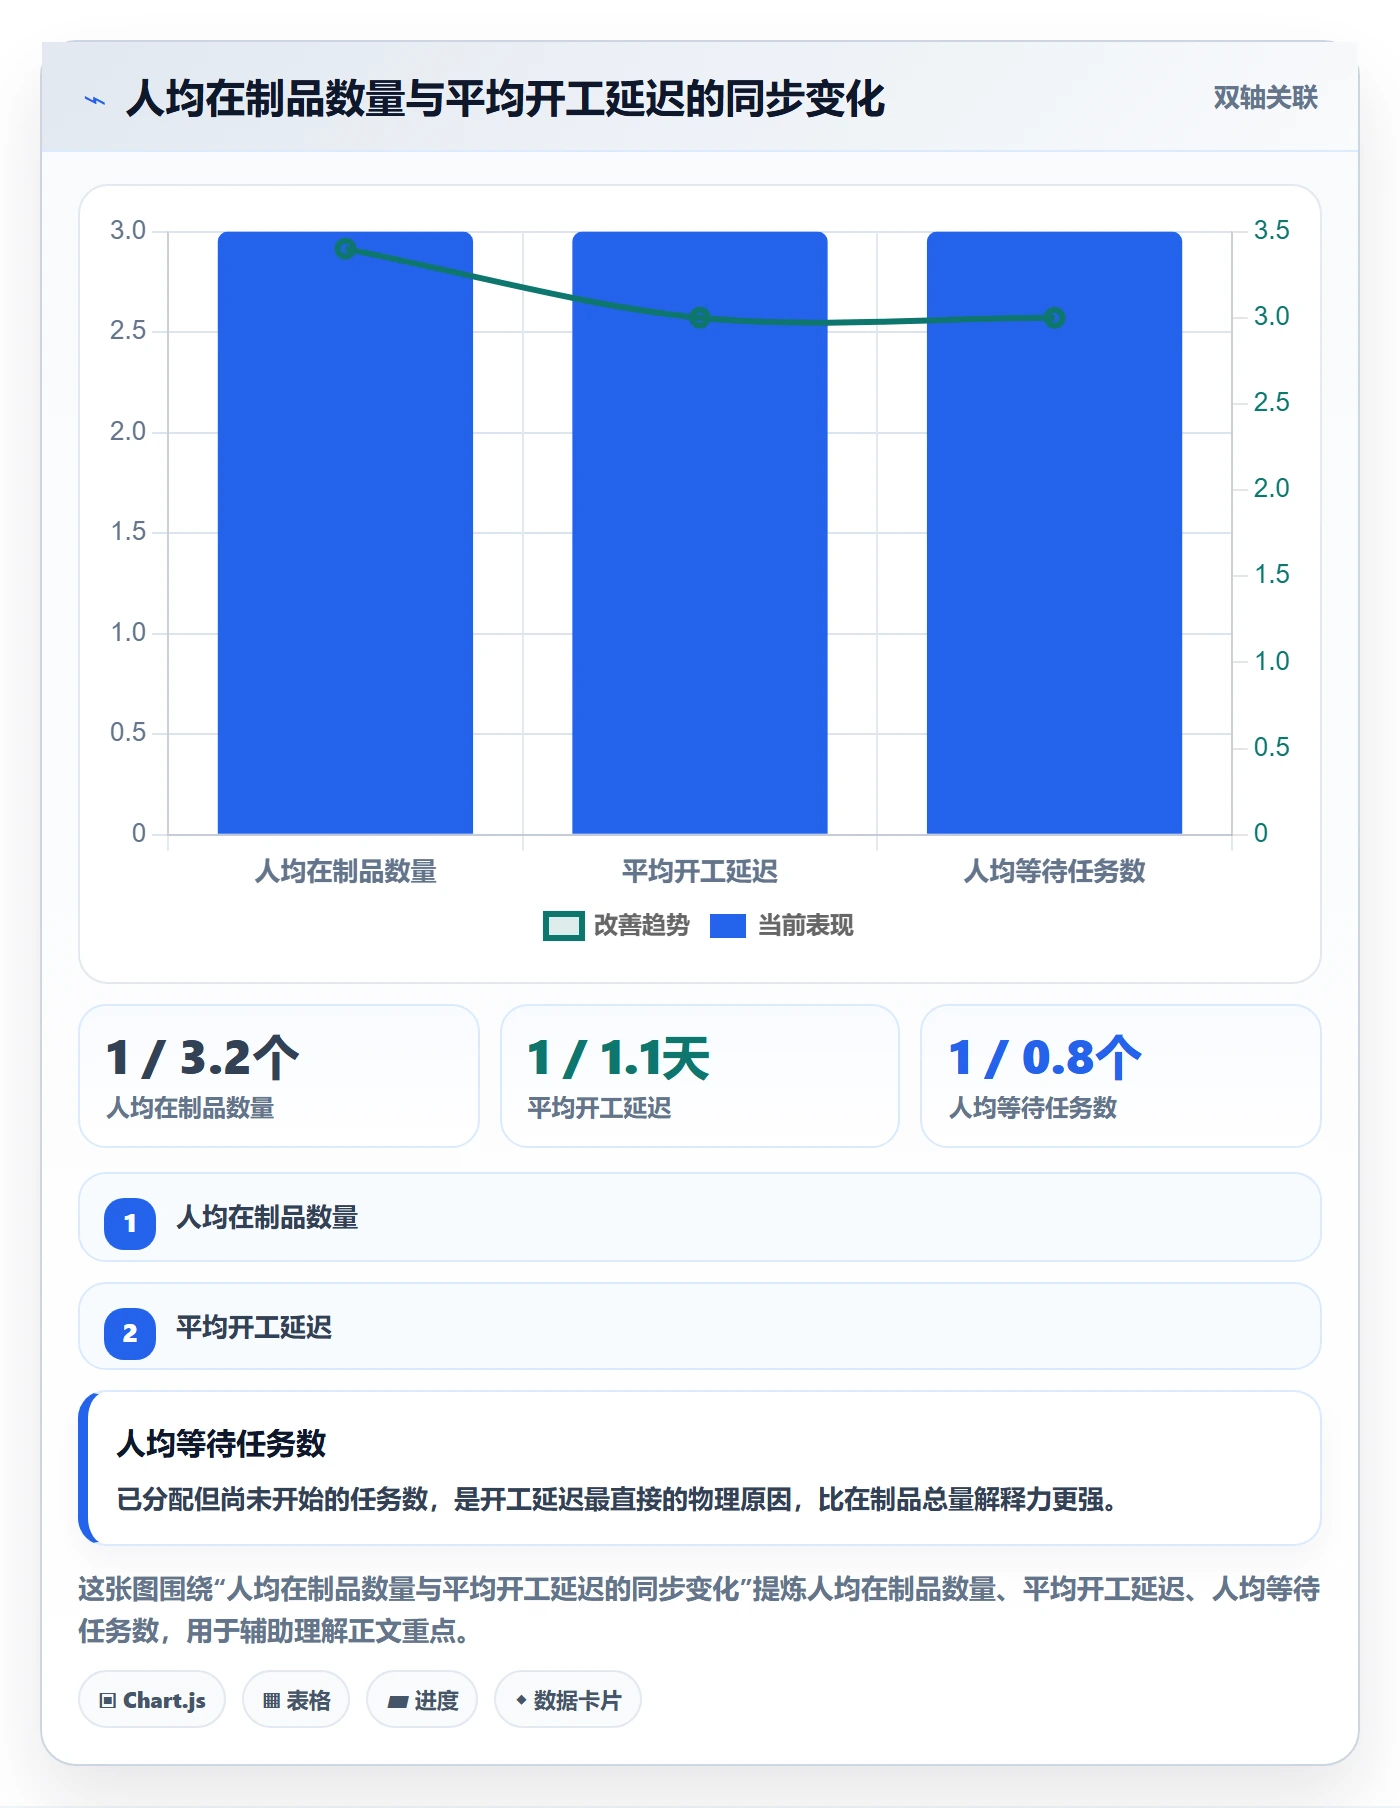
Task: Click the trend line point on the 人均等待任务数 bar
Action: tap(1054, 318)
